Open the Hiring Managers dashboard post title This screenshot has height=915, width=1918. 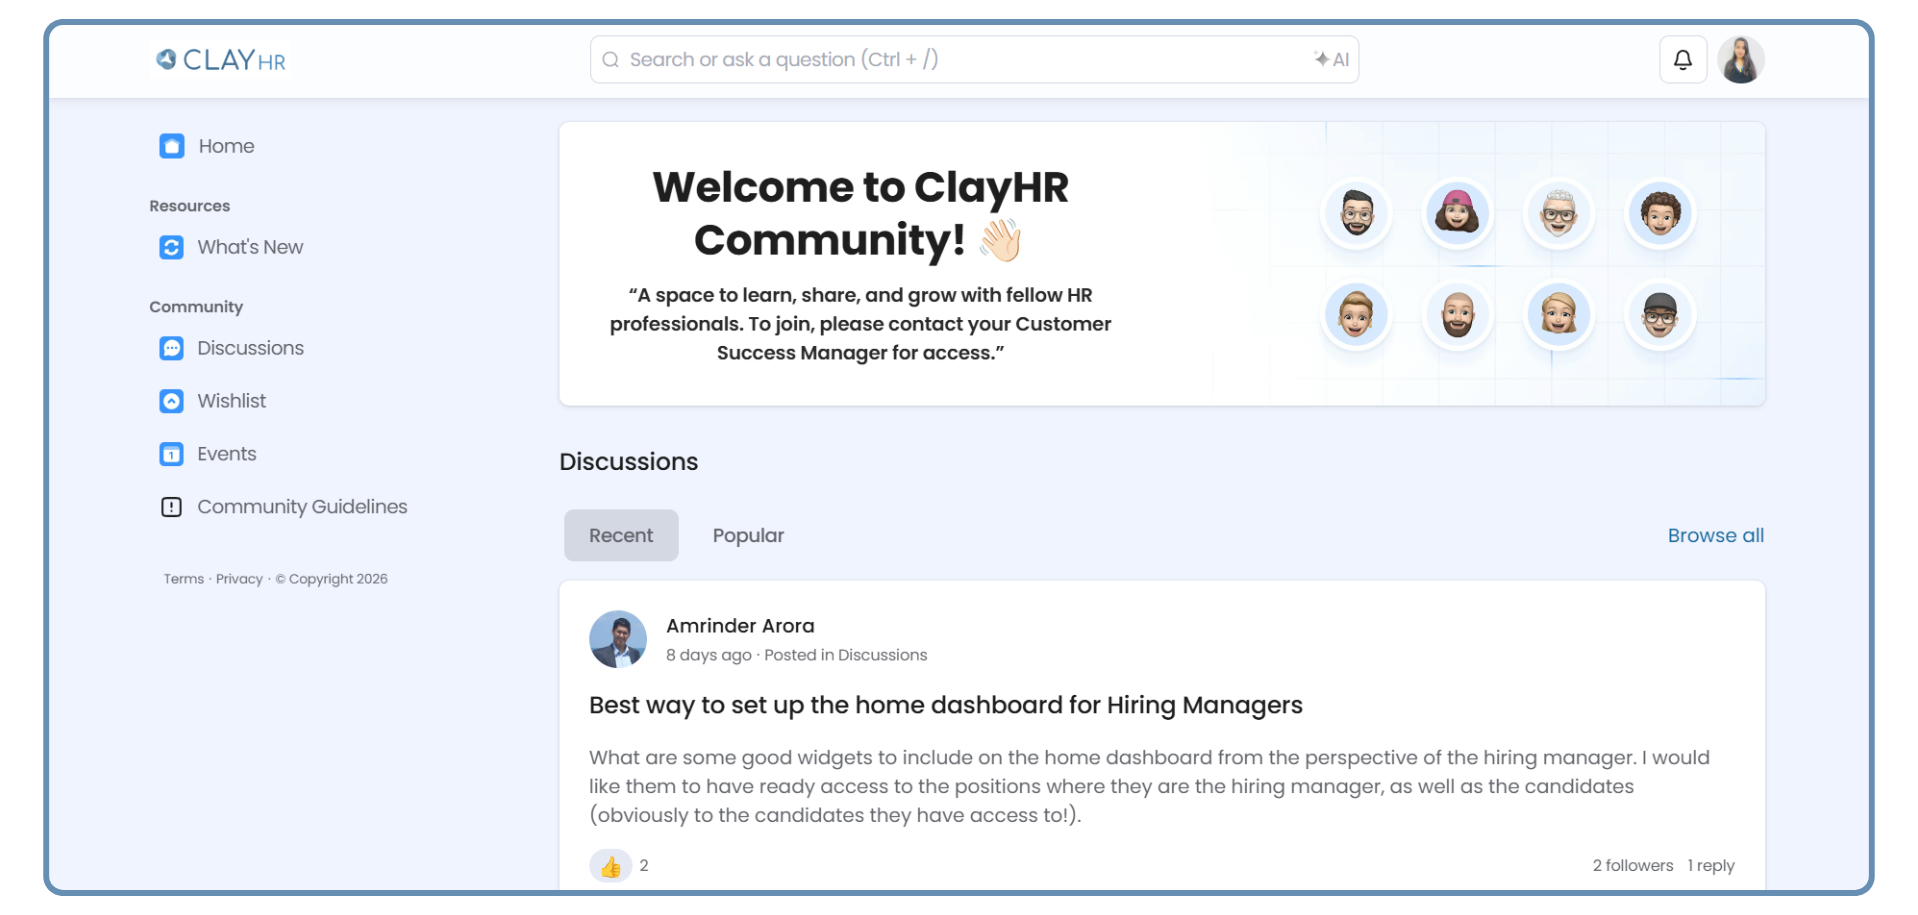point(946,705)
